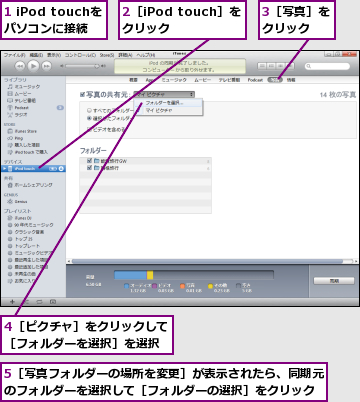Click the iPod touch battery indicator
360x402 pixels.
point(53,169)
